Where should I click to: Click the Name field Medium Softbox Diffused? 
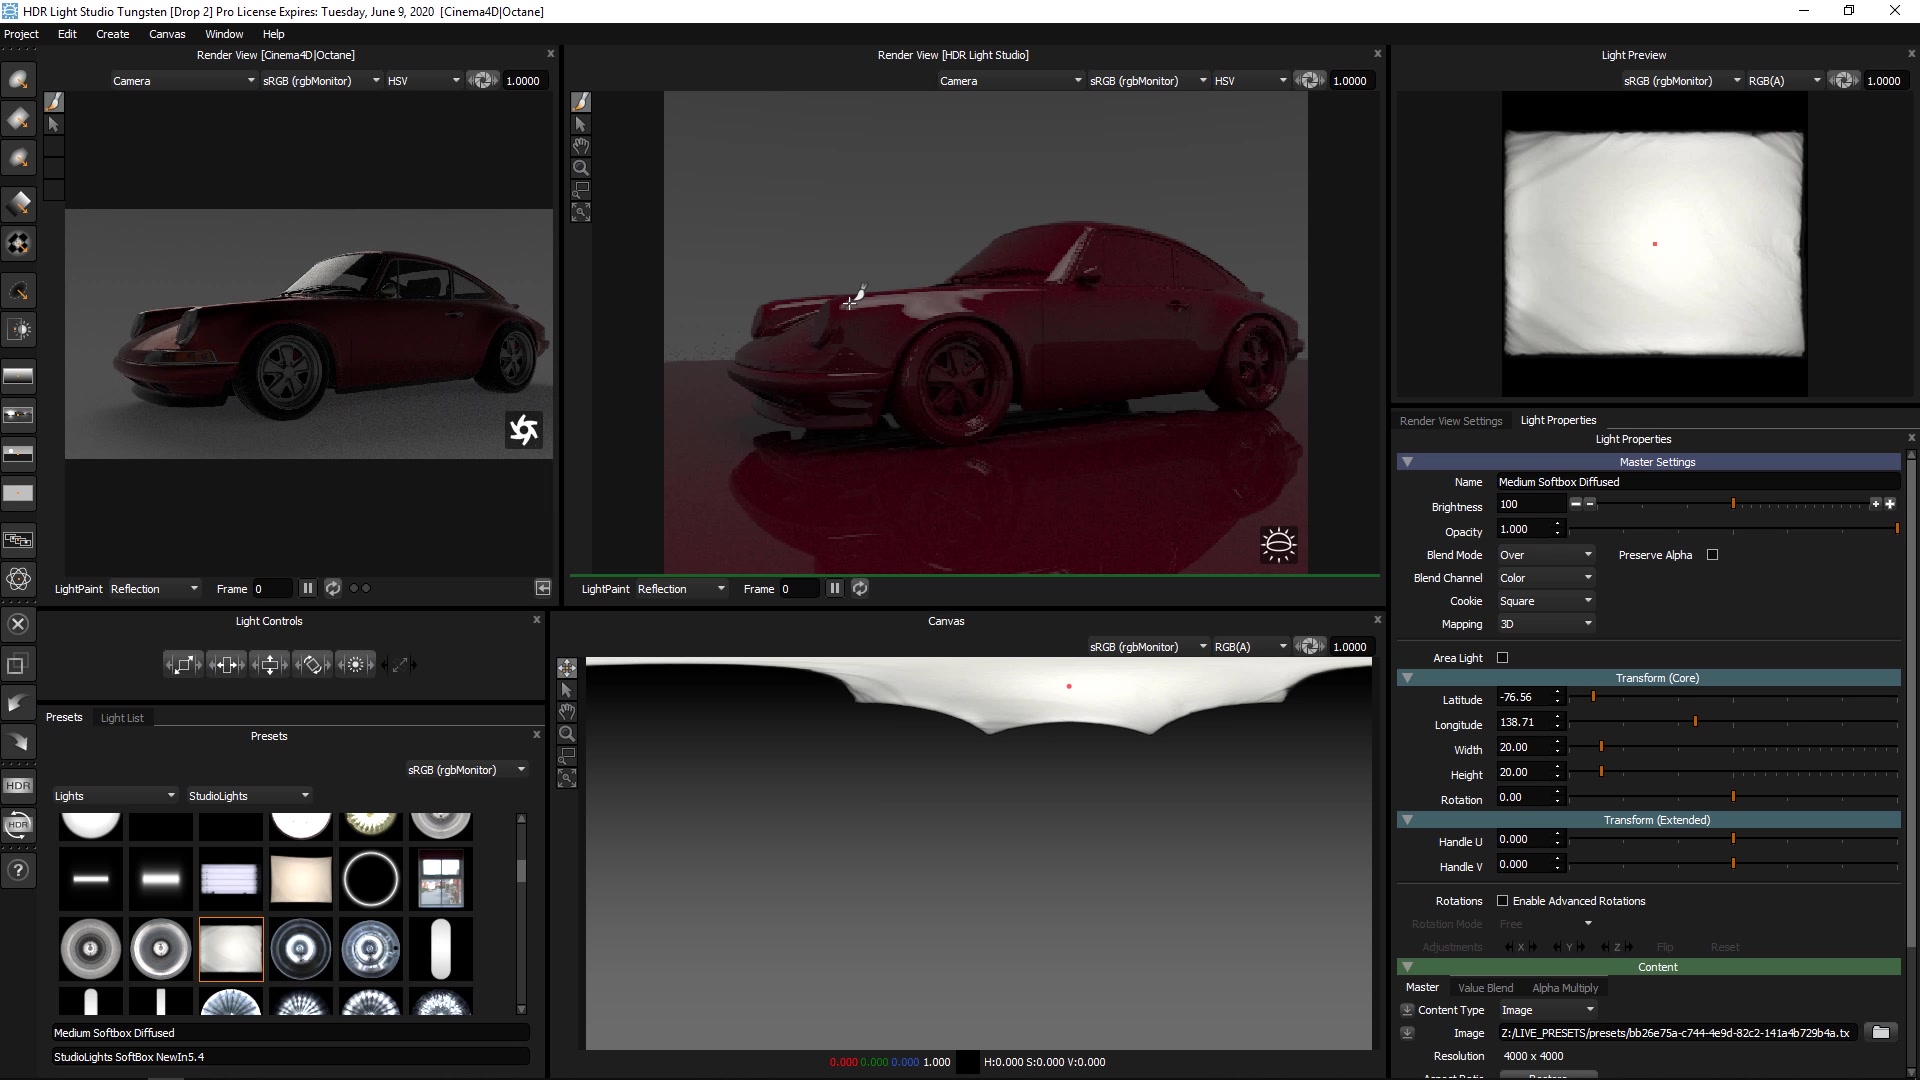[x=1697, y=482]
